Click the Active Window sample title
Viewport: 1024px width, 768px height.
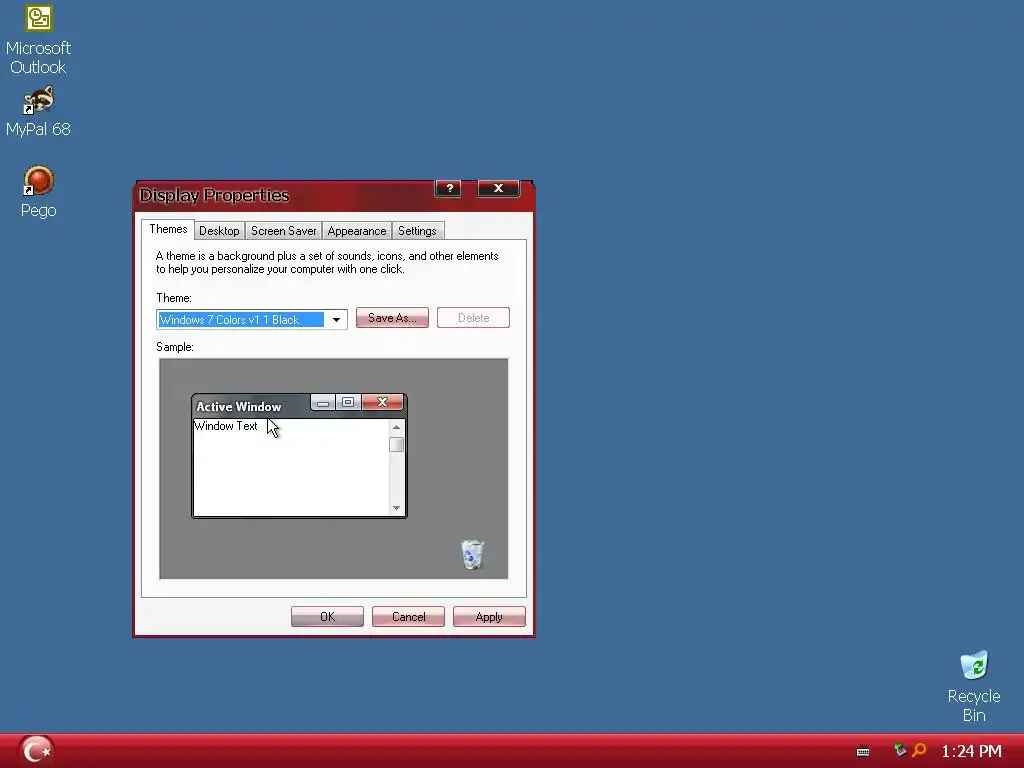238,407
